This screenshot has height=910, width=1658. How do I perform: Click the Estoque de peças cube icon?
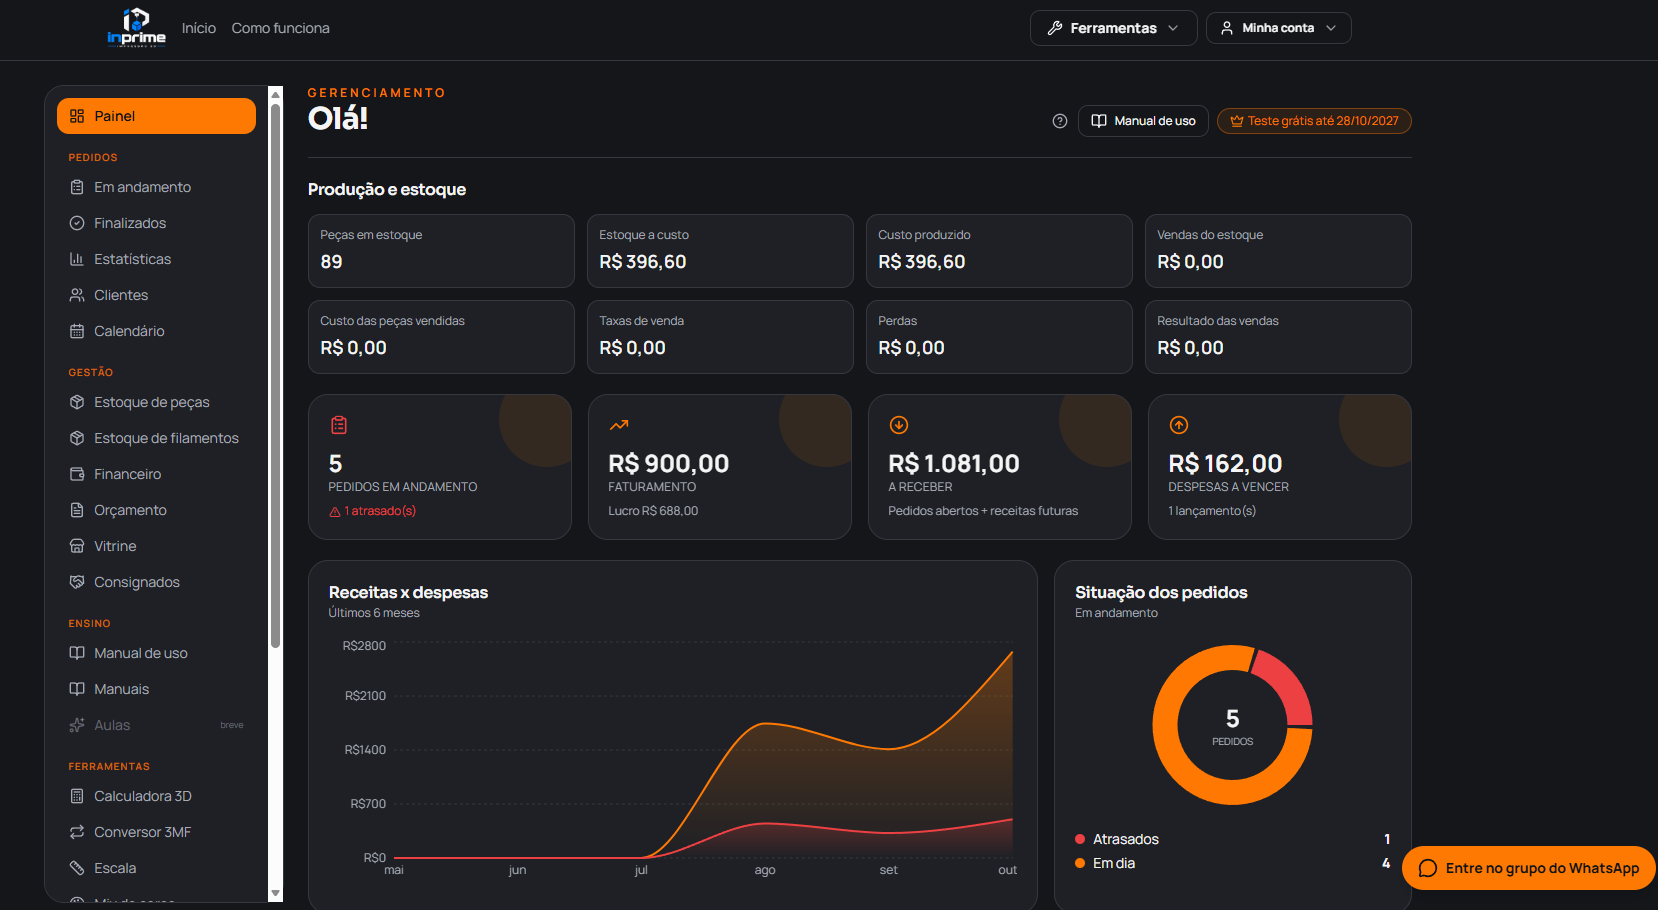point(77,402)
